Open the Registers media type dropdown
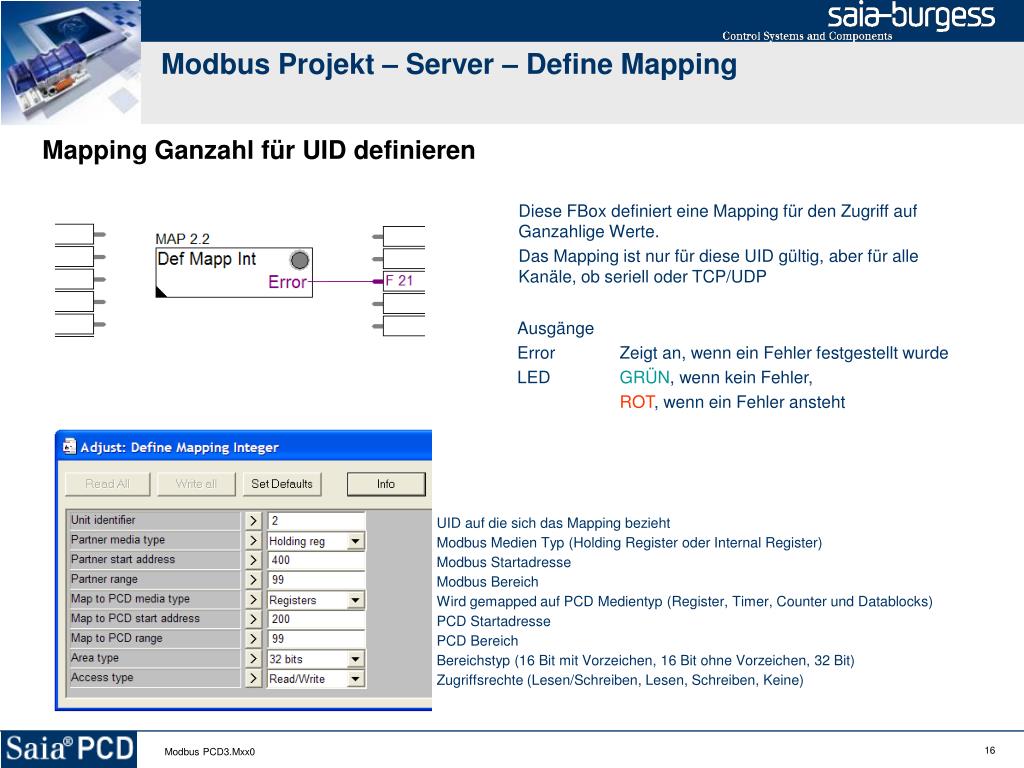This screenshot has height=768, width=1024. [x=355, y=600]
